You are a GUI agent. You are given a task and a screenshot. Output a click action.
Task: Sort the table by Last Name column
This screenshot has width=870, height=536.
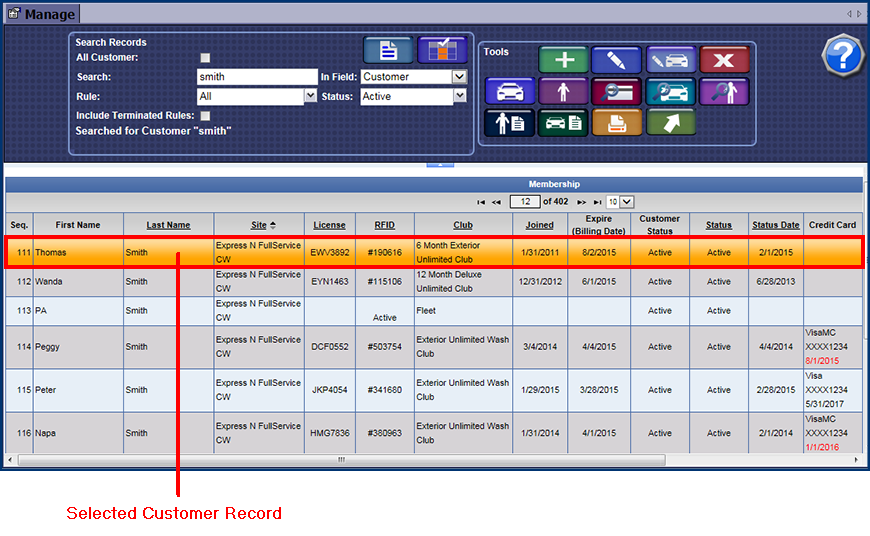pos(168,225)
